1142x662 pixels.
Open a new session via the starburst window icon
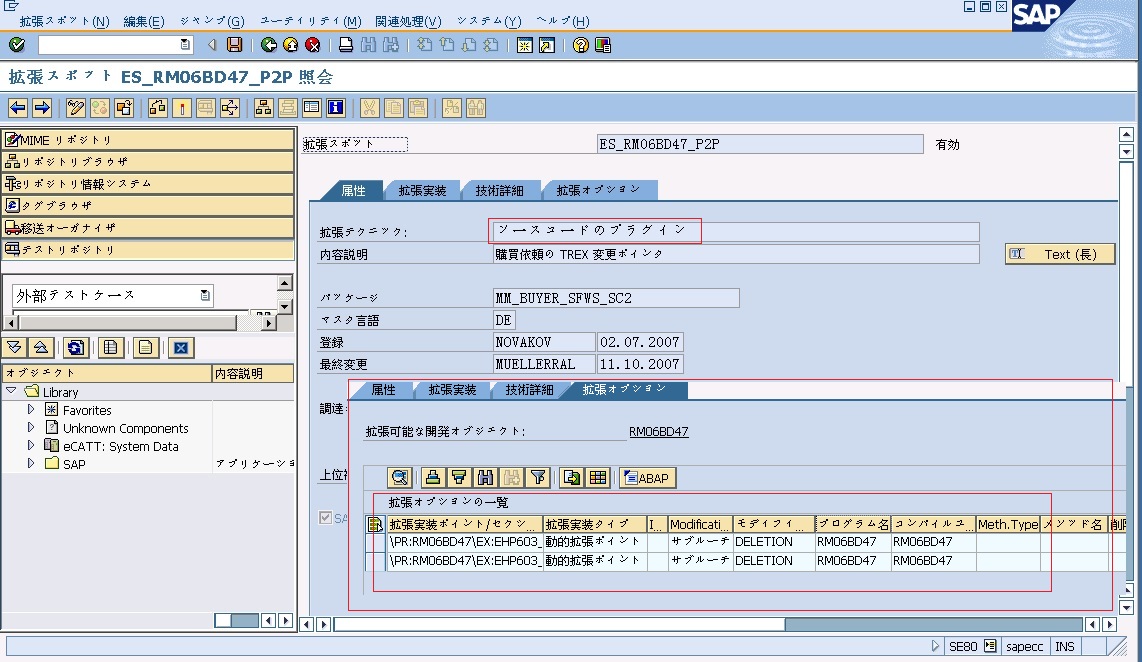pos(524,45)
